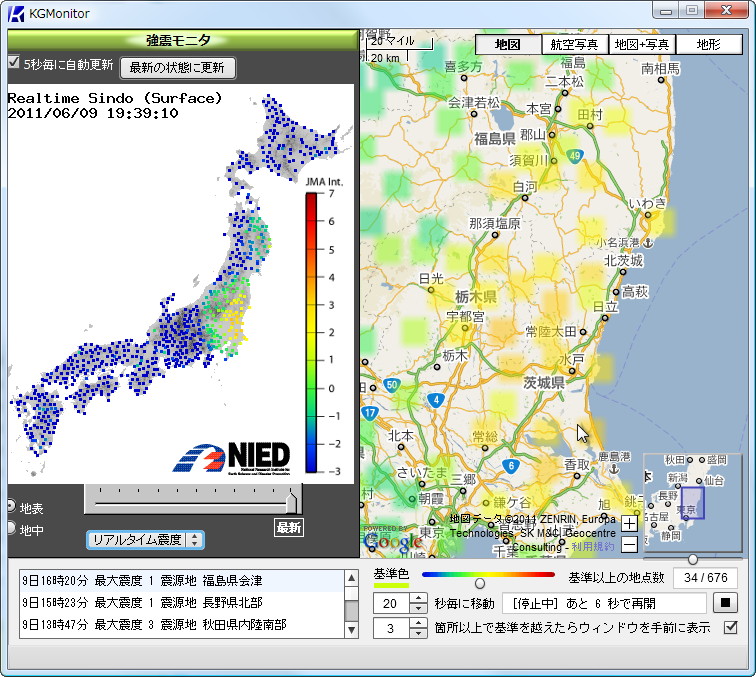Switch map to 航空写真 view

pyautogui.click(x=575, y=44)
